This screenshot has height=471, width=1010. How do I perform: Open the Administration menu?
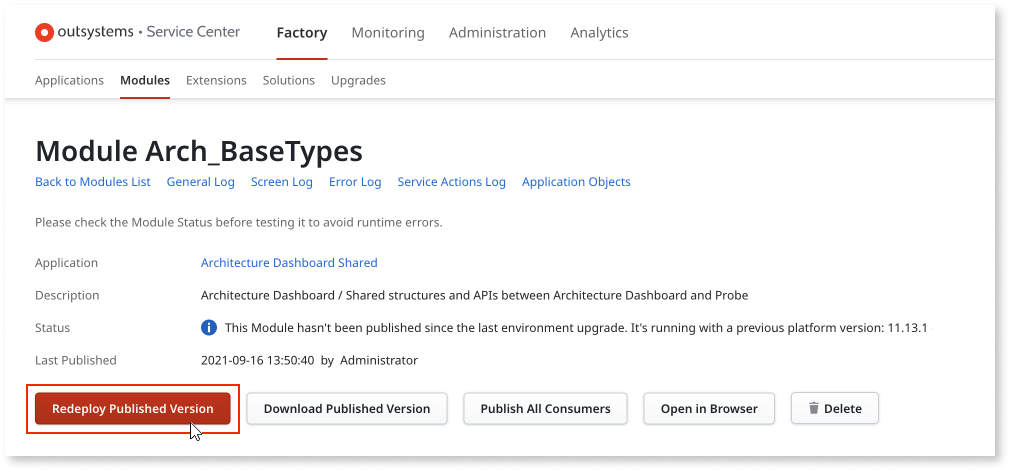click(x=497, y=33)
